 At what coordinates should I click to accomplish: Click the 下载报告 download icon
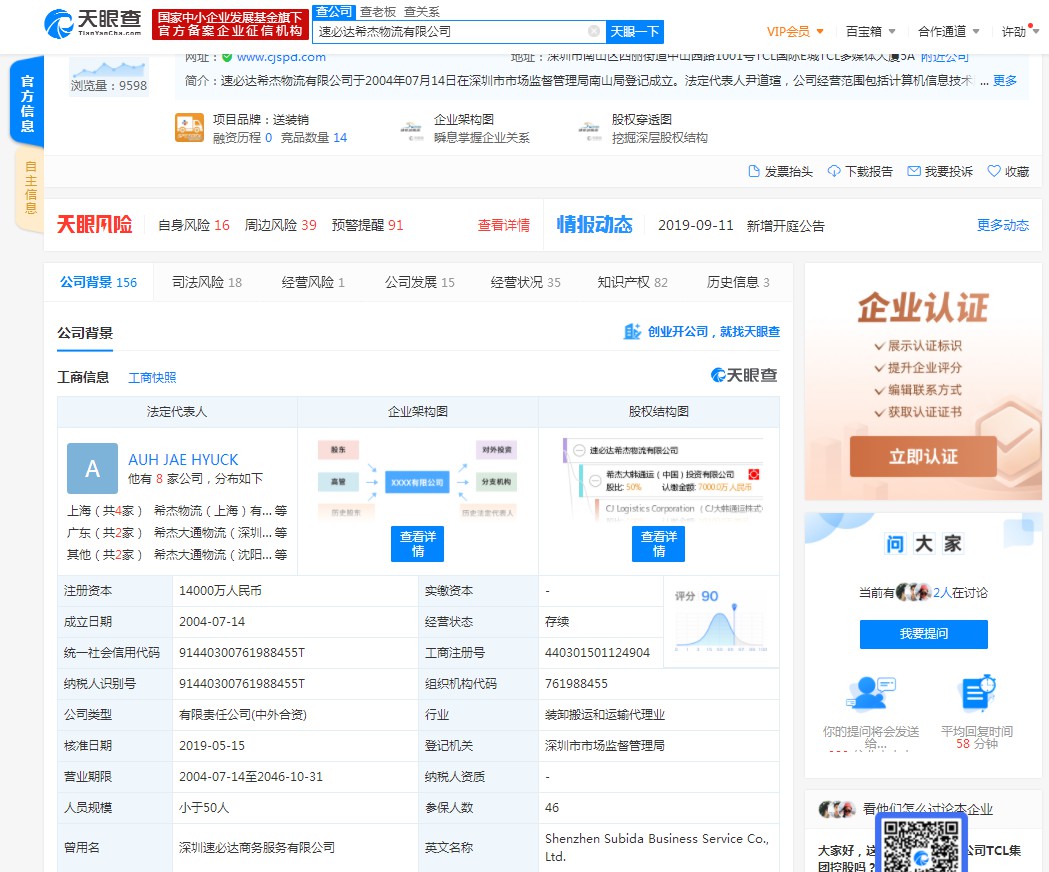coord(834,171)
